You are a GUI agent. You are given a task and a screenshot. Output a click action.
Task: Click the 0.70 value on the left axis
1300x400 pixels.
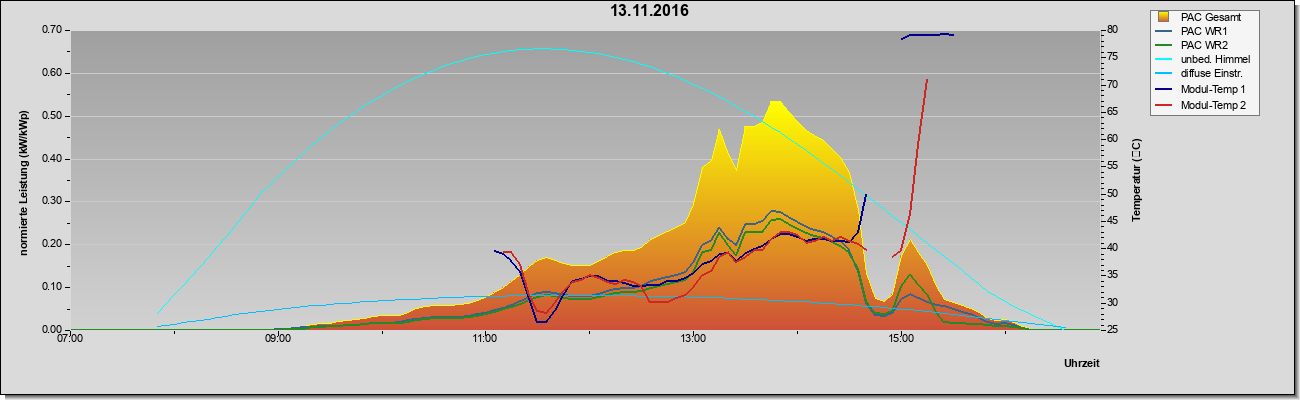[52, 30]
